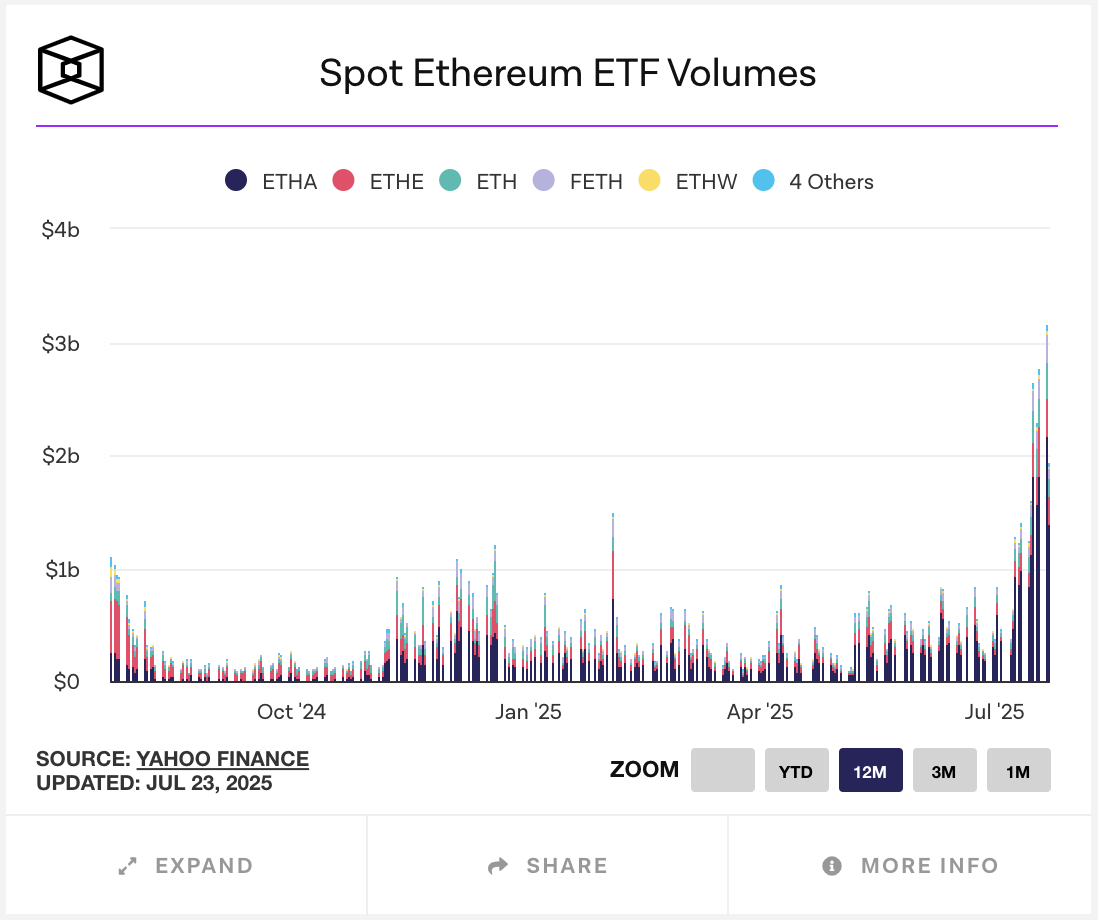Select the red ETHE legend dot
1098x920 pixels.
pos(345,181)
